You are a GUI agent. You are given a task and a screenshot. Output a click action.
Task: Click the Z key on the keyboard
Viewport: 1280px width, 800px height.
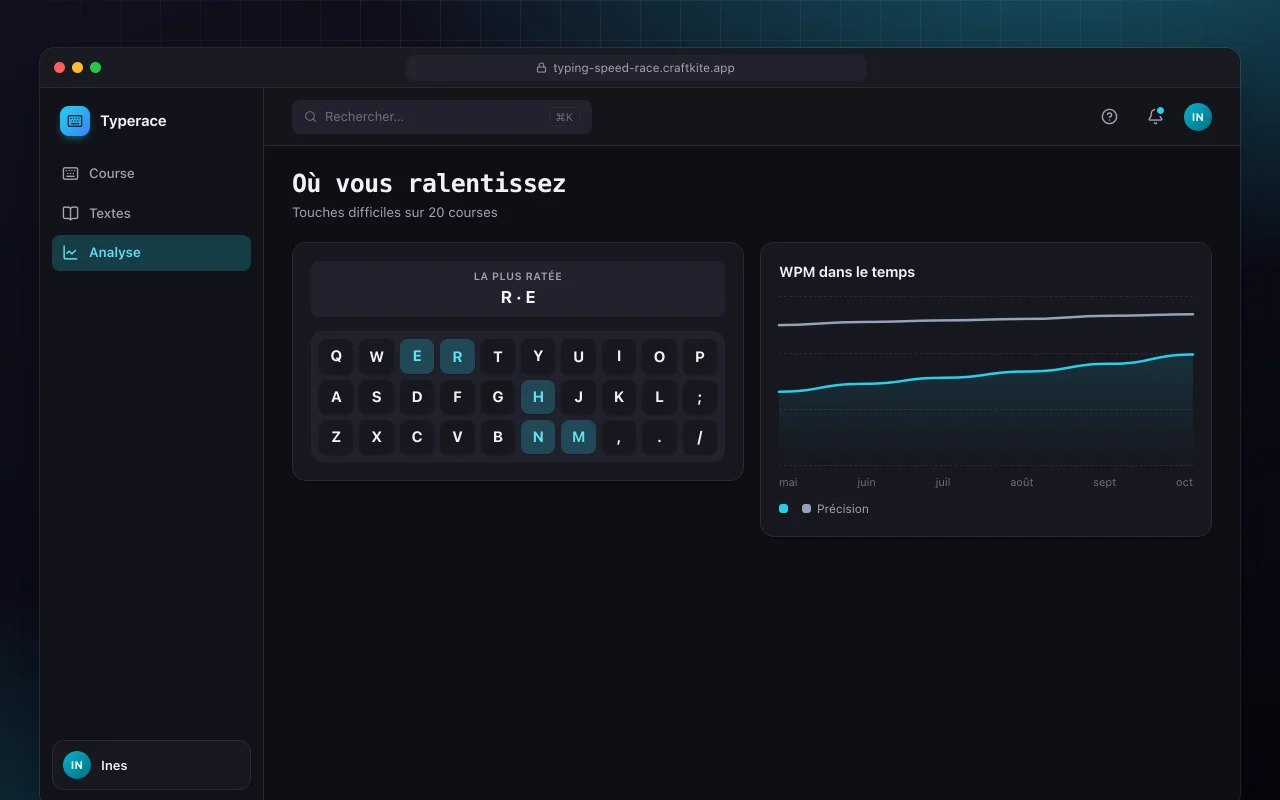pyautogui.click(x=336, y=437)
